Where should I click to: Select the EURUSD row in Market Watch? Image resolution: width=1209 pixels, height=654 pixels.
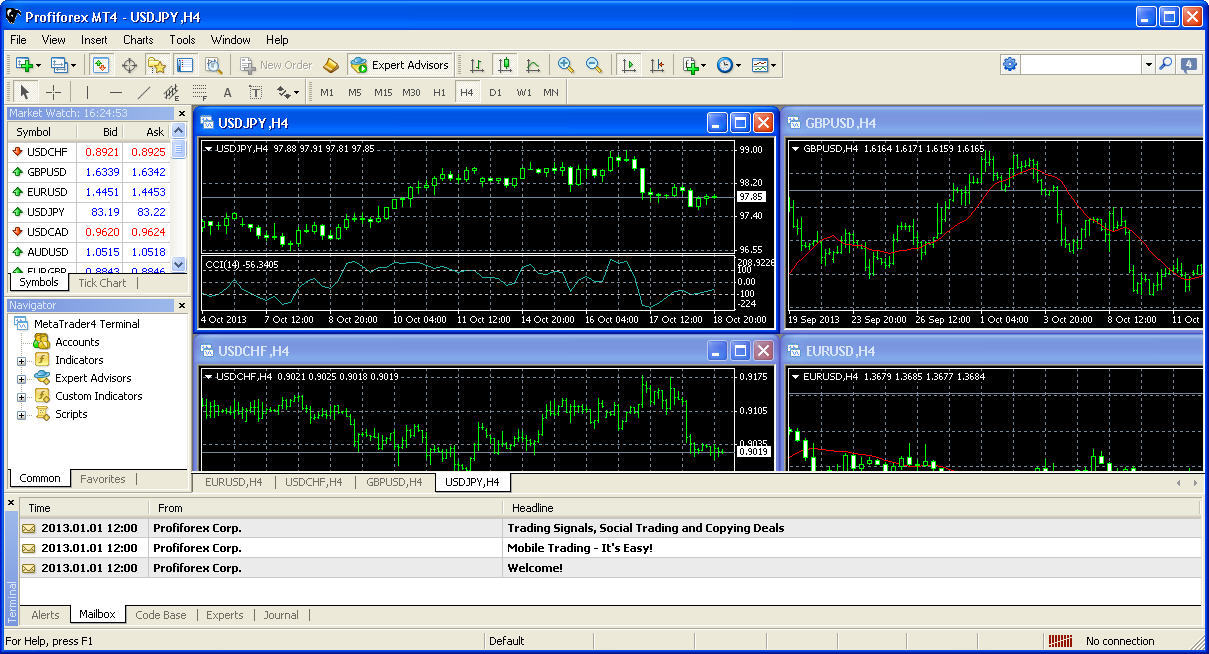89,192
